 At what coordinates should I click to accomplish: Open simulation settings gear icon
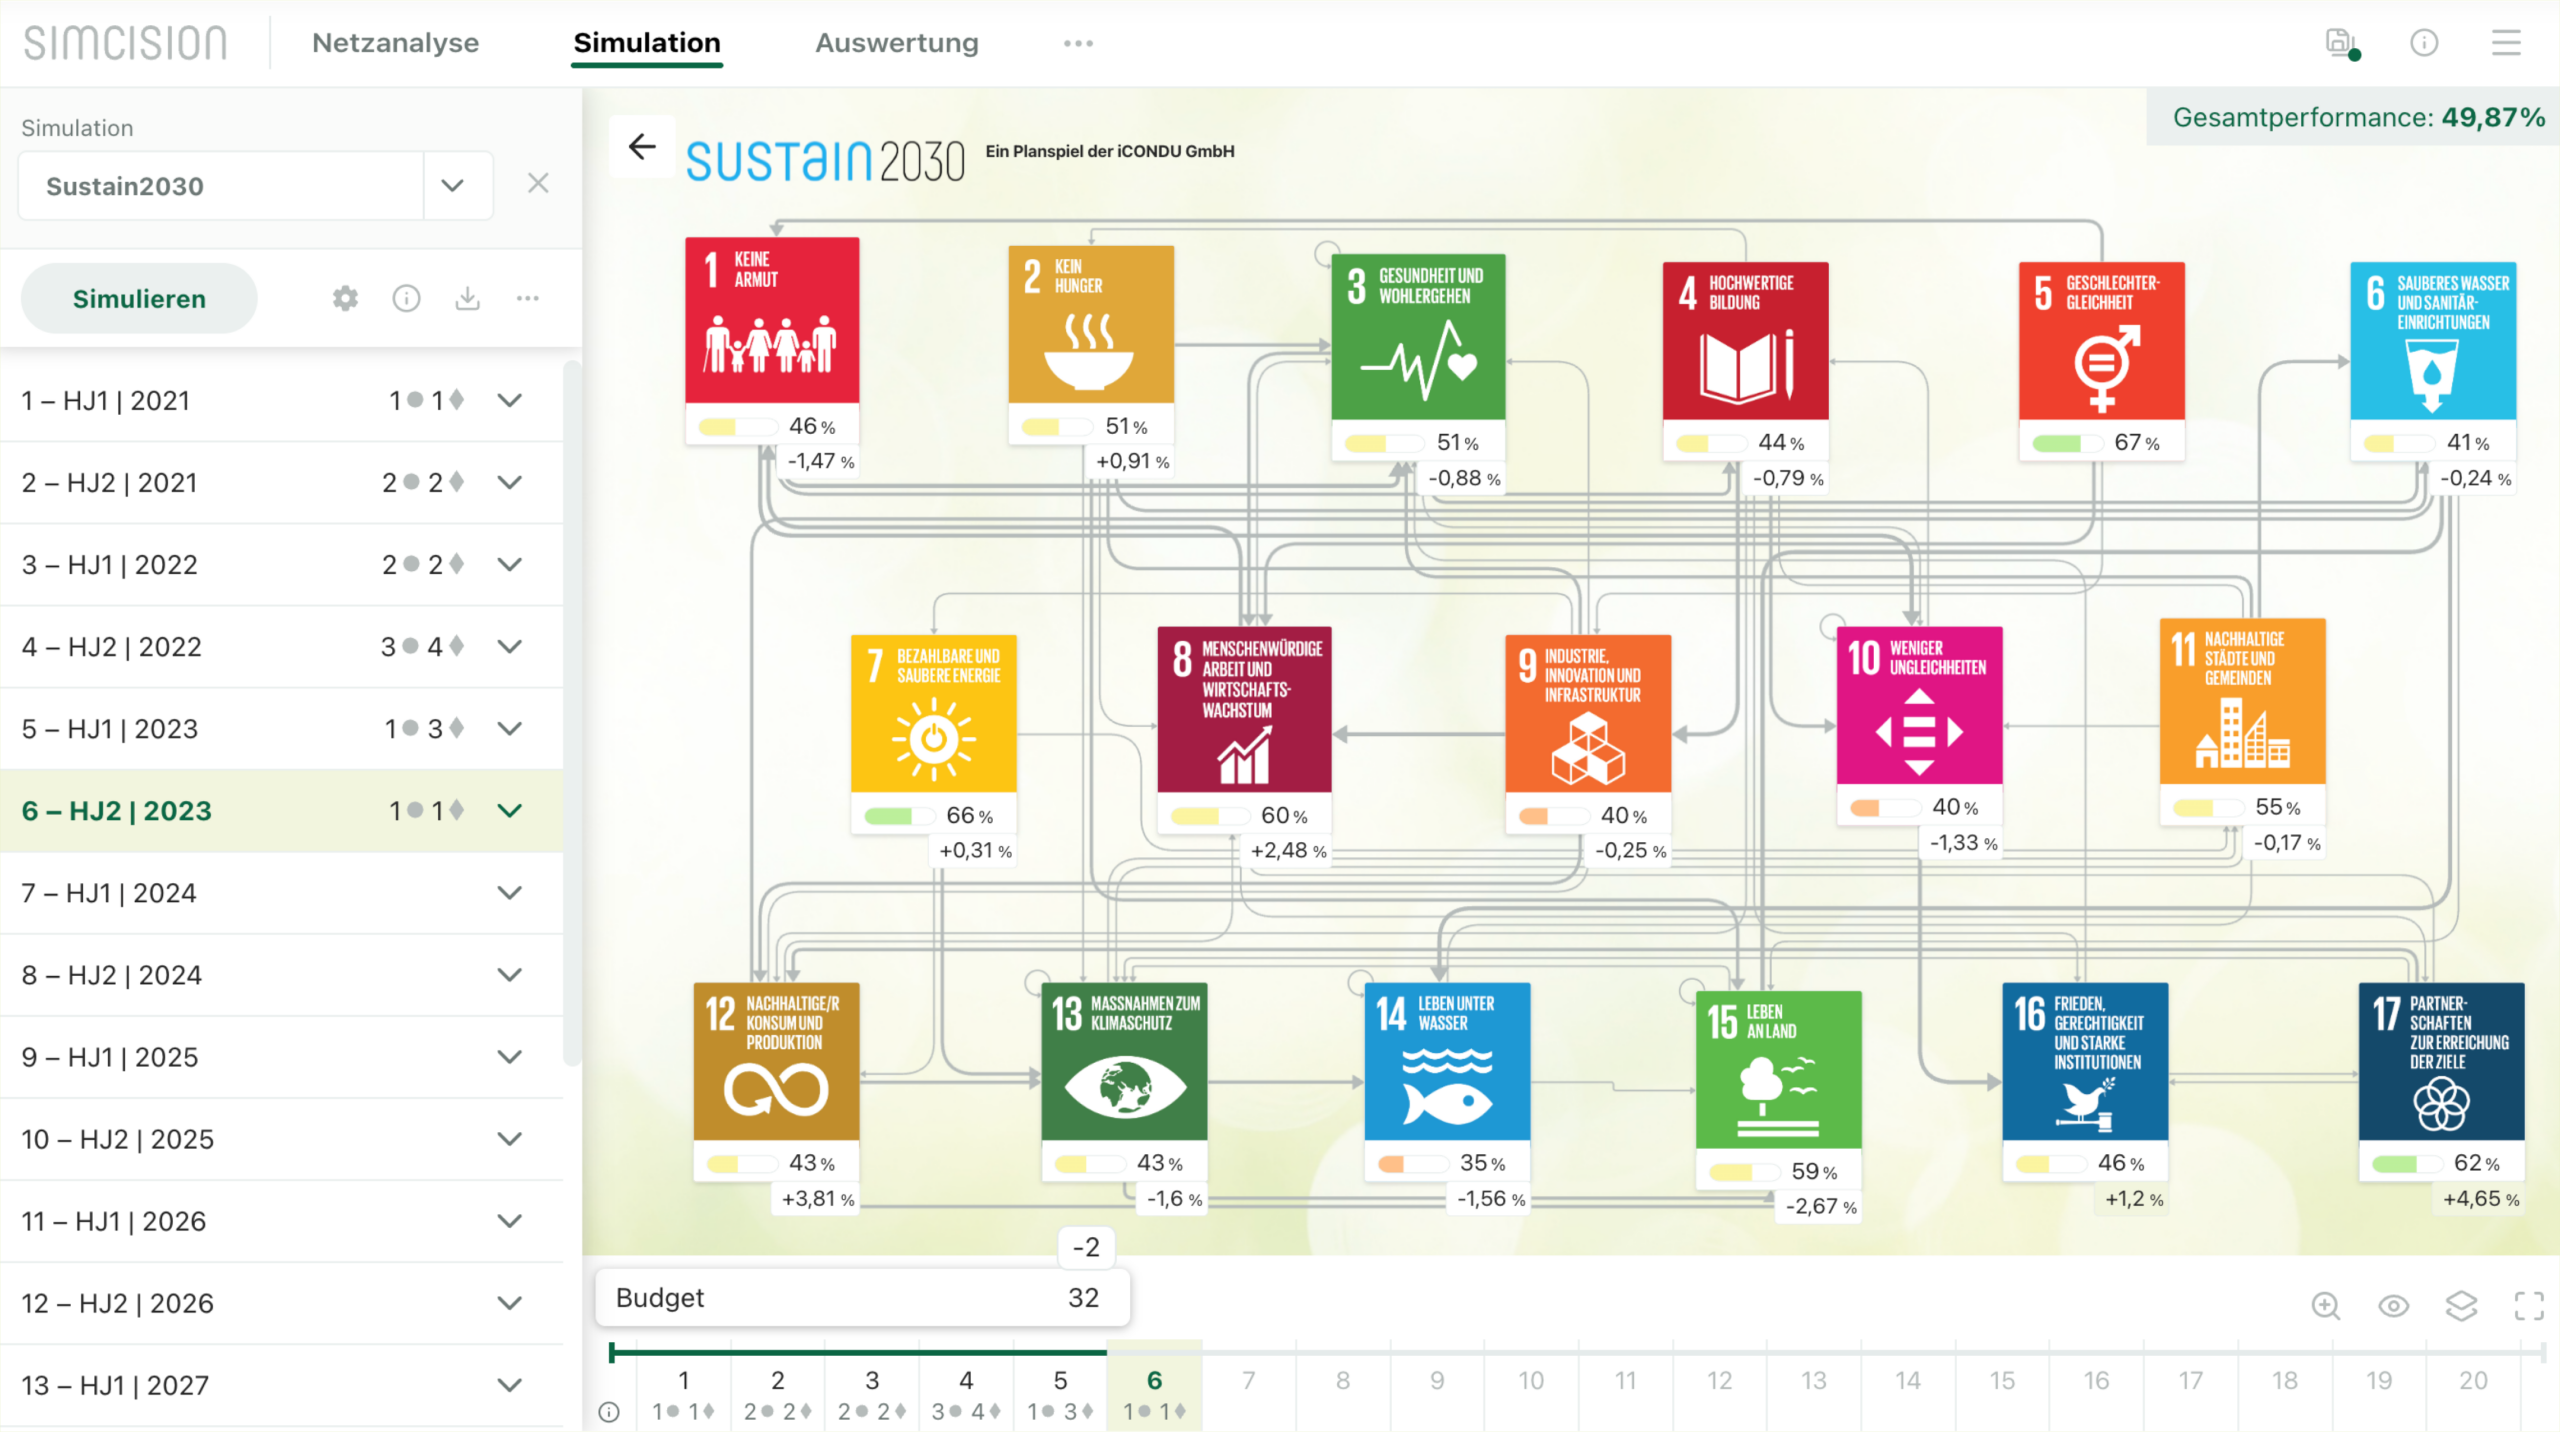pyautogui.click(x=345, y=298)
